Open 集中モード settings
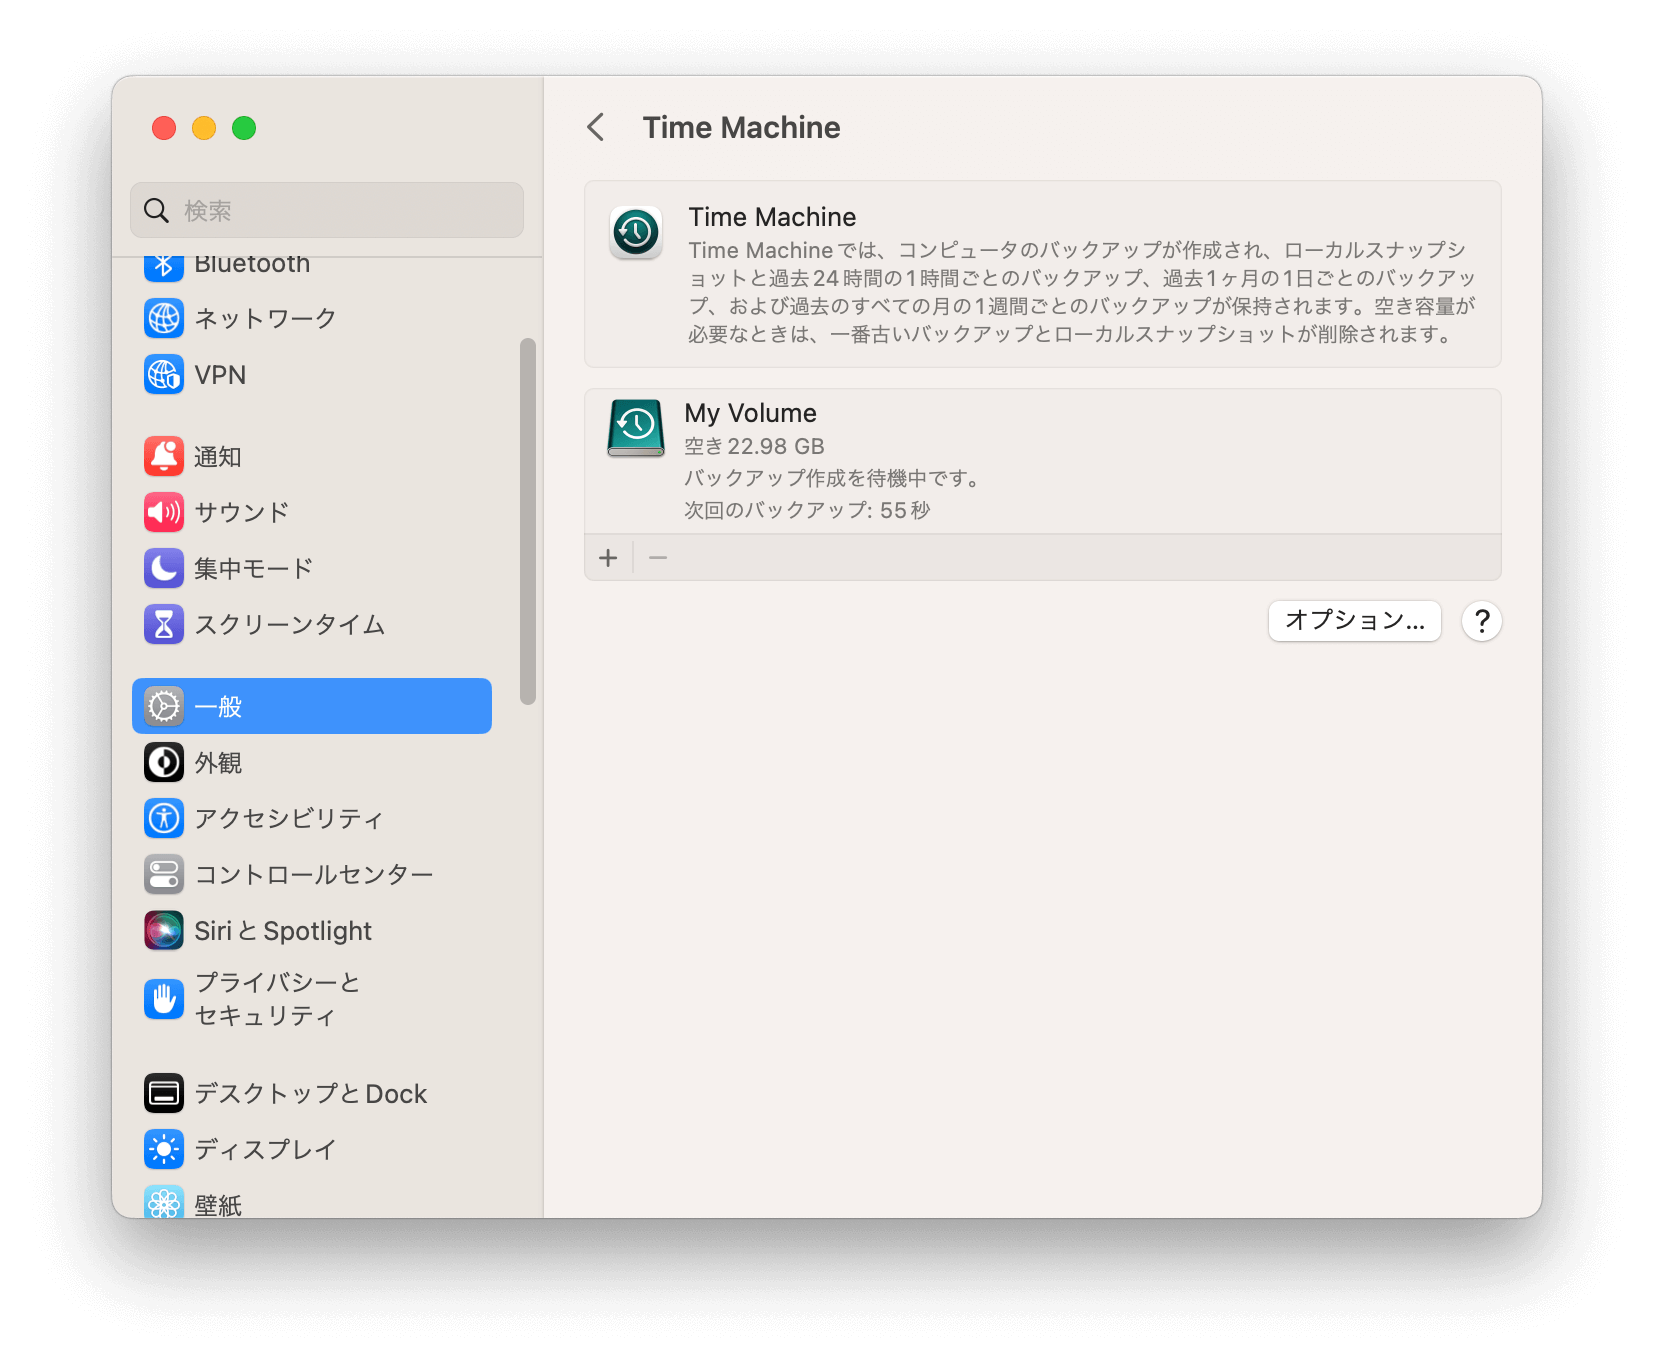 [x=312, y=568]
